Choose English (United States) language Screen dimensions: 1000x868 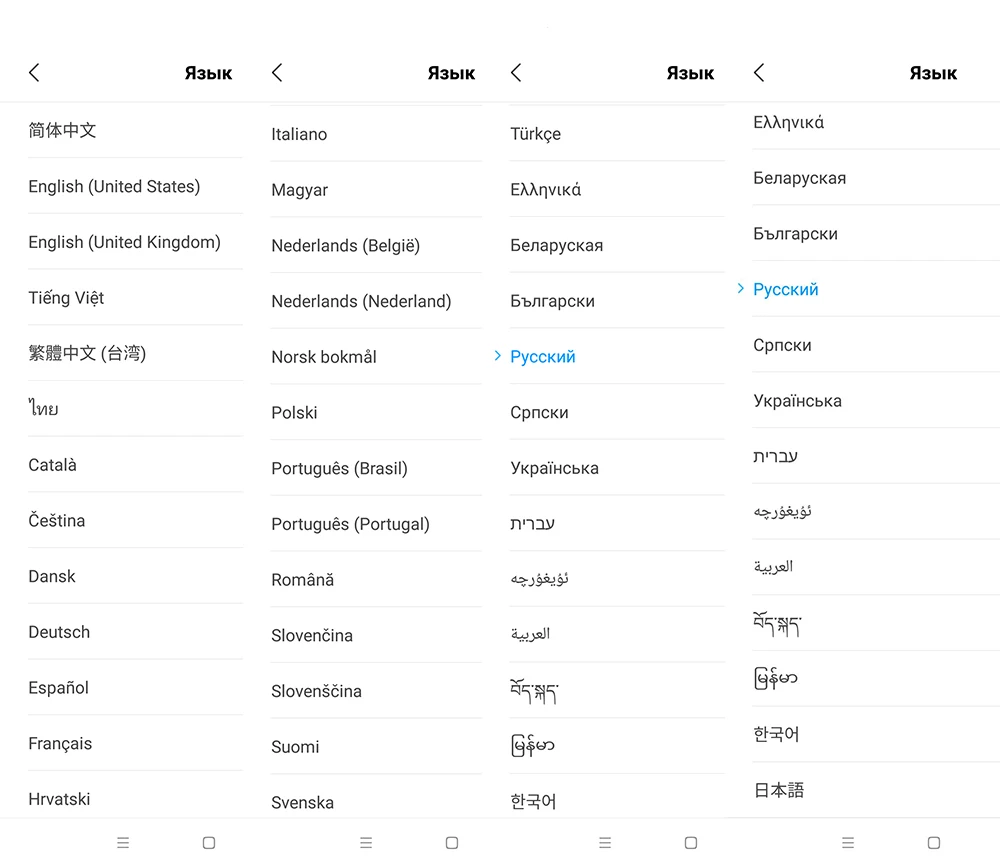point(114,187)
